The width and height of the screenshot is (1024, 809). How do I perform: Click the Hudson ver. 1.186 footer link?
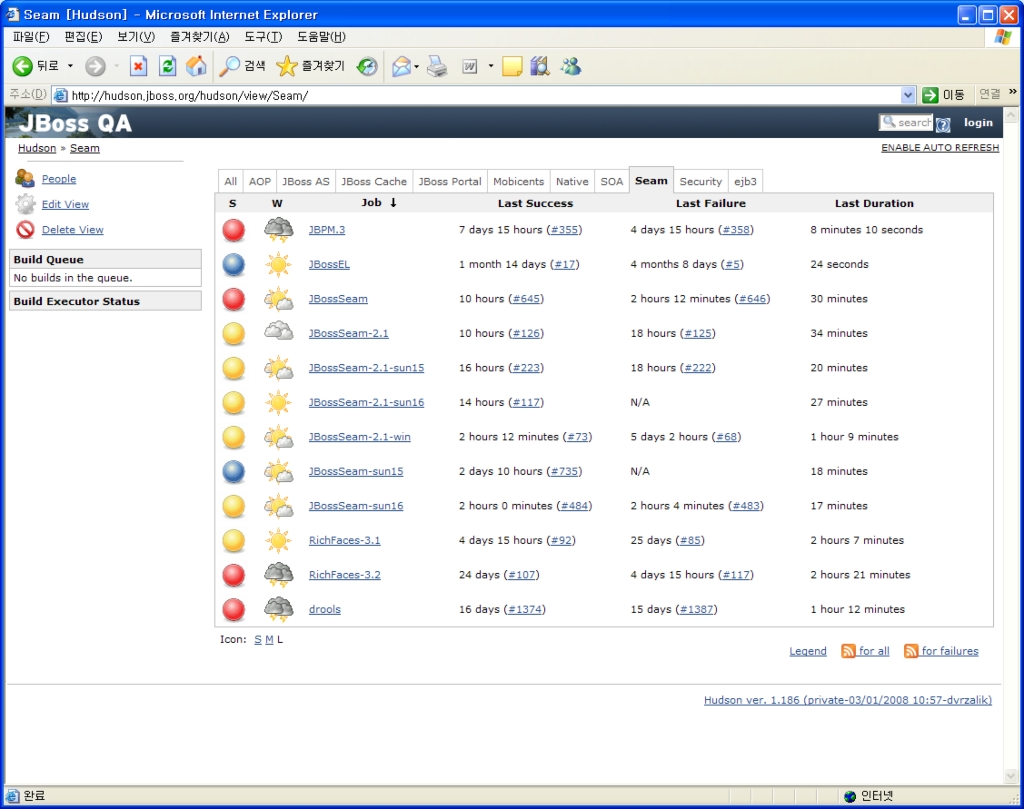coord(848,700)
